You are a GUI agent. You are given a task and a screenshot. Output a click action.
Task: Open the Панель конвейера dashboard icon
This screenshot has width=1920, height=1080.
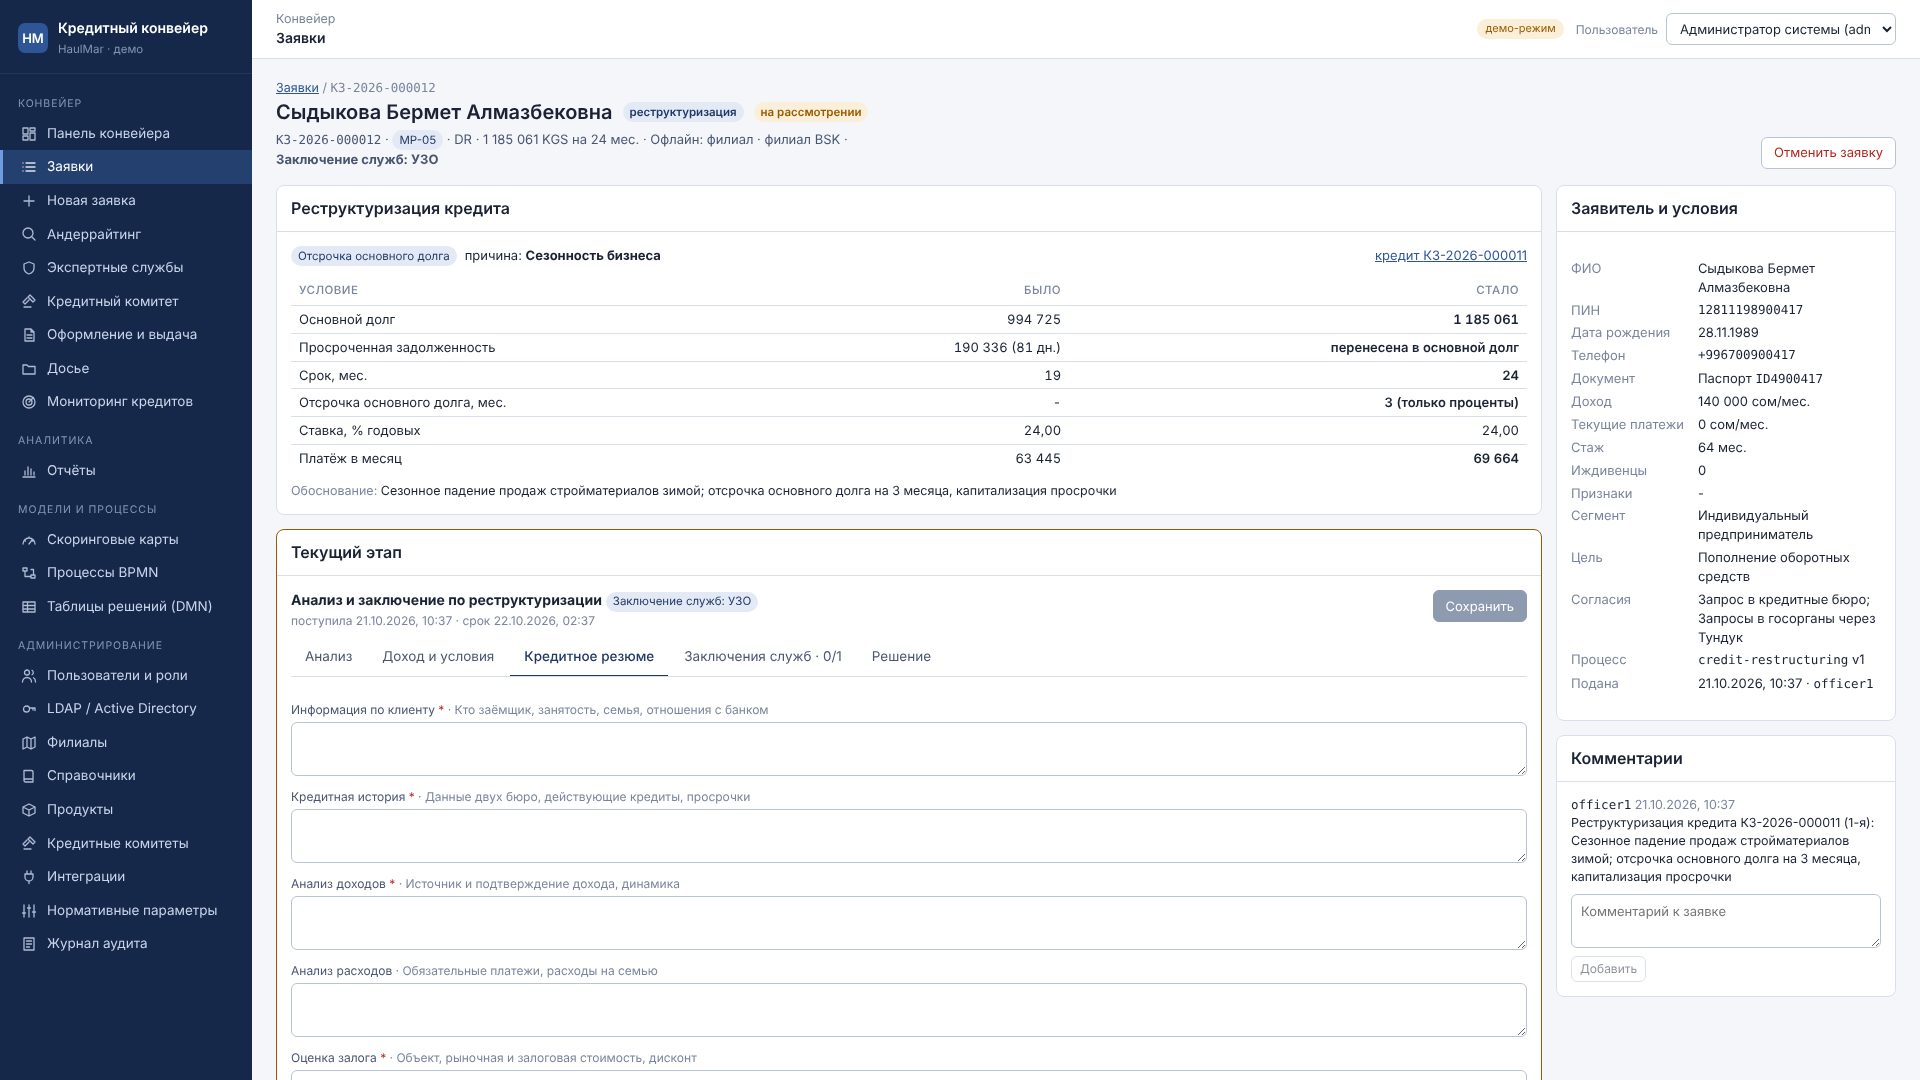[29, 134]
